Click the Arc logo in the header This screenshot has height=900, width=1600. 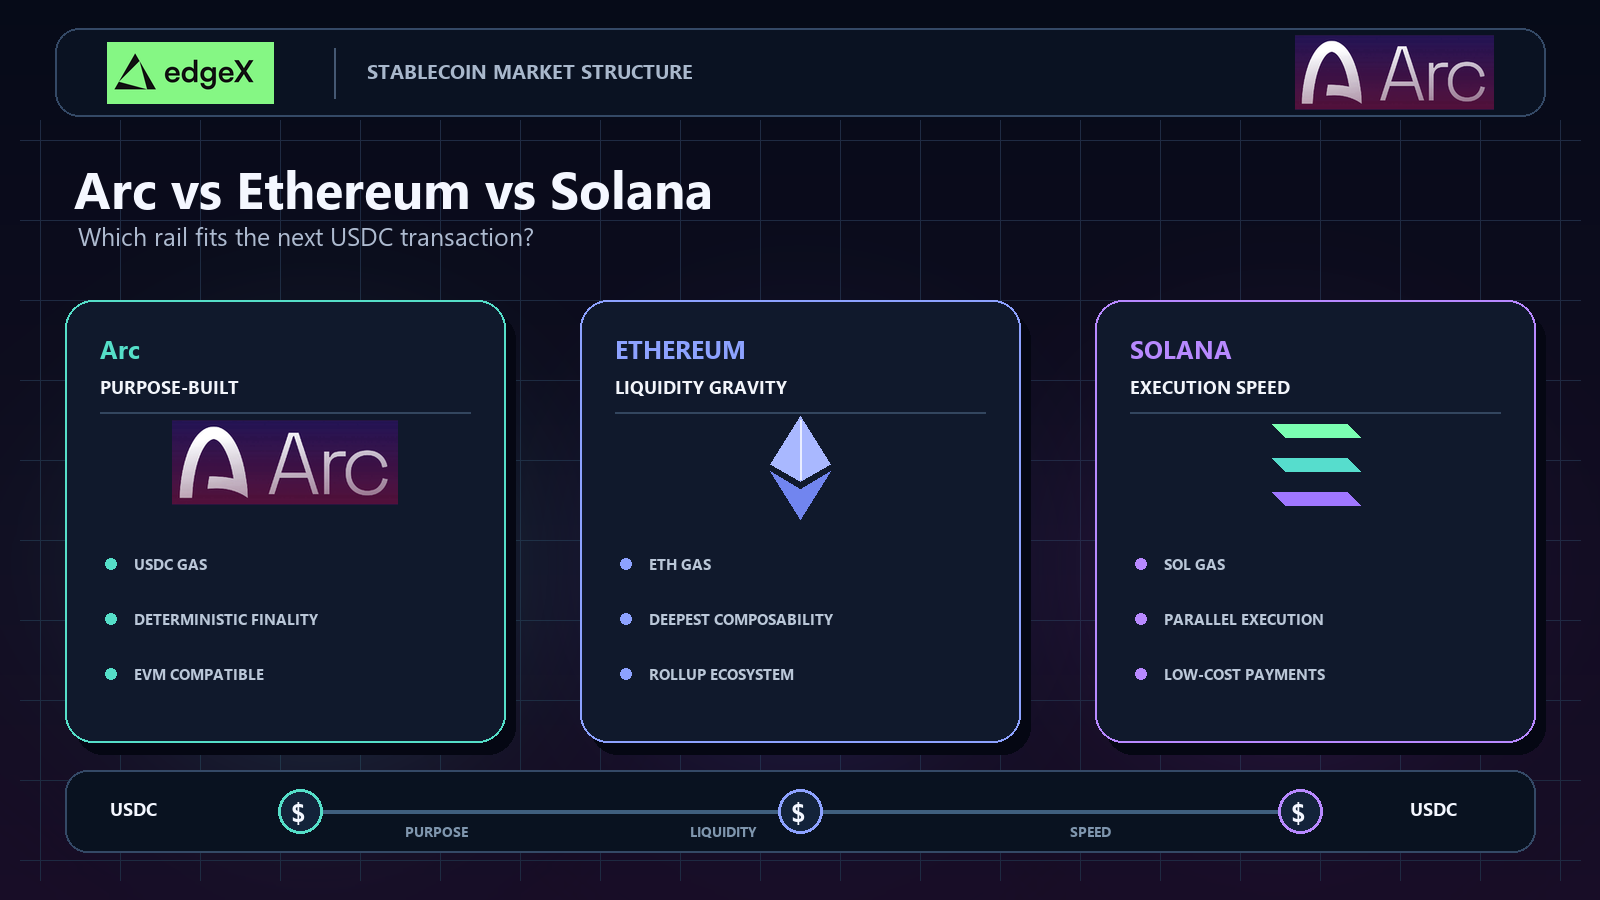point(1394,73)
